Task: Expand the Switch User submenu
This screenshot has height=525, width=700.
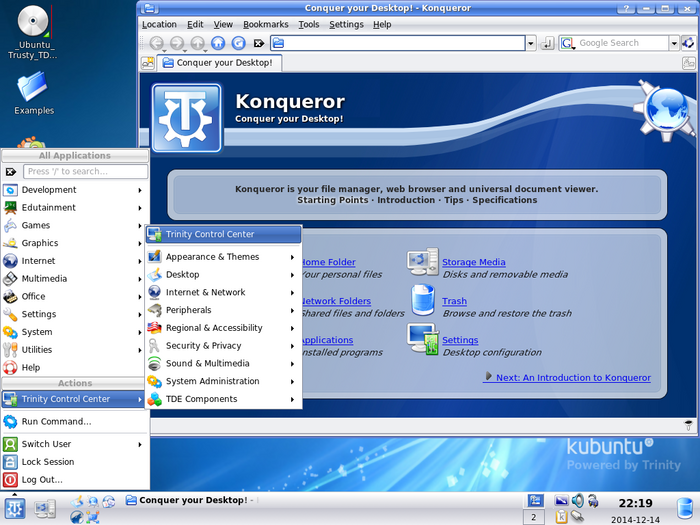Action: pos(75,444)
